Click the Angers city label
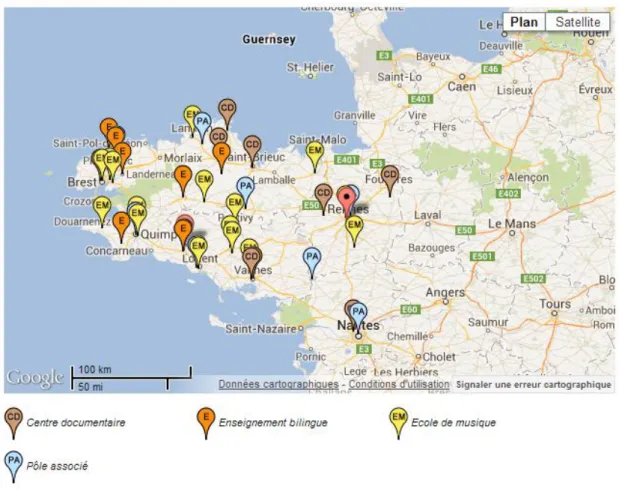This screenshot has height=489, width=619. 445,292
